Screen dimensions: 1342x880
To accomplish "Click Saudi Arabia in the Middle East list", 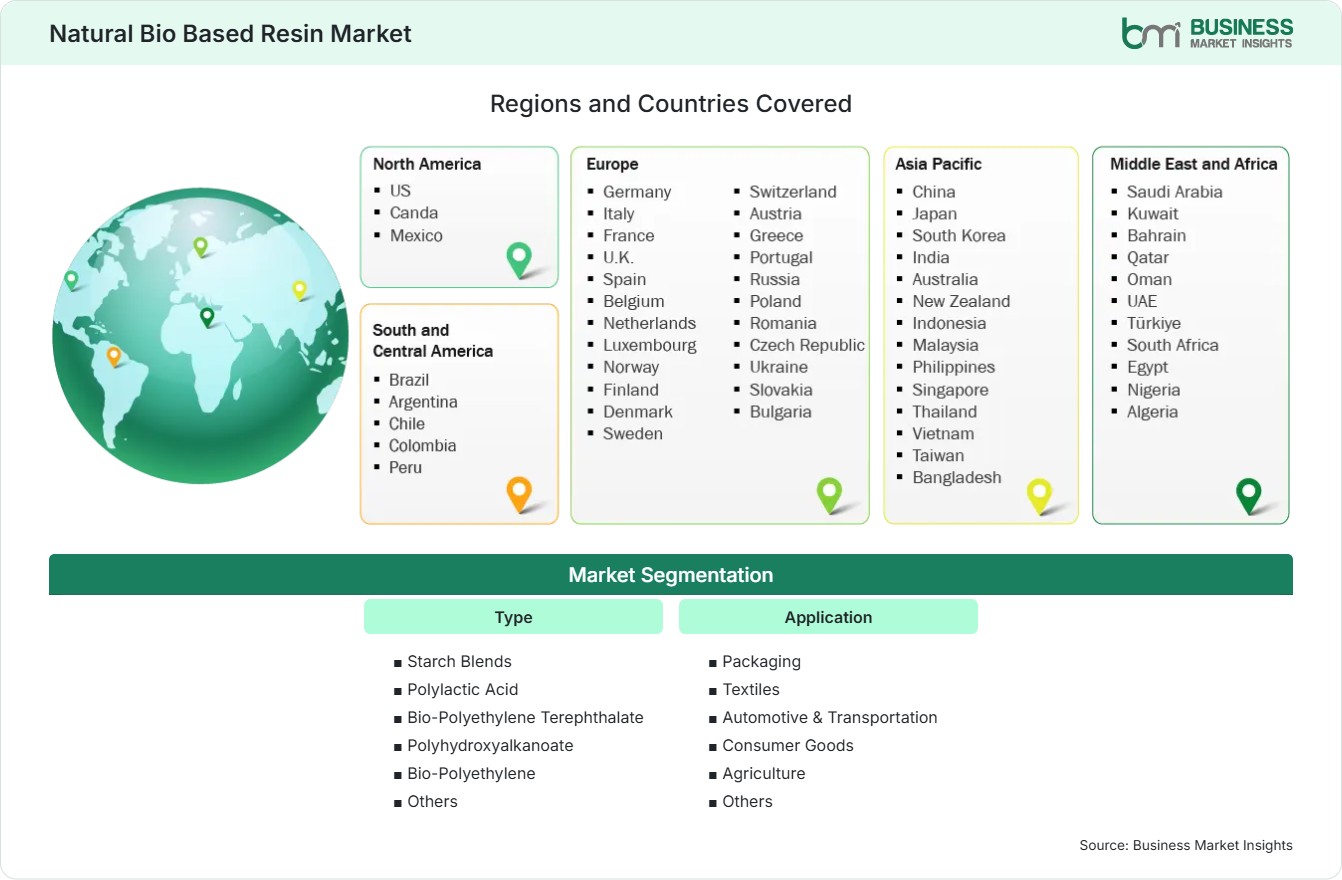I will [1175, 191].
